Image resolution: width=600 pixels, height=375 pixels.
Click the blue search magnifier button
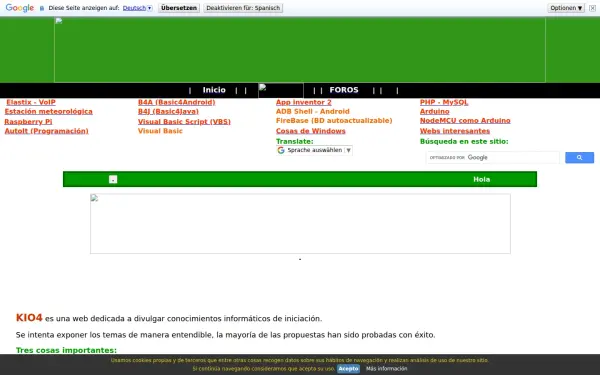coord(579,158)
